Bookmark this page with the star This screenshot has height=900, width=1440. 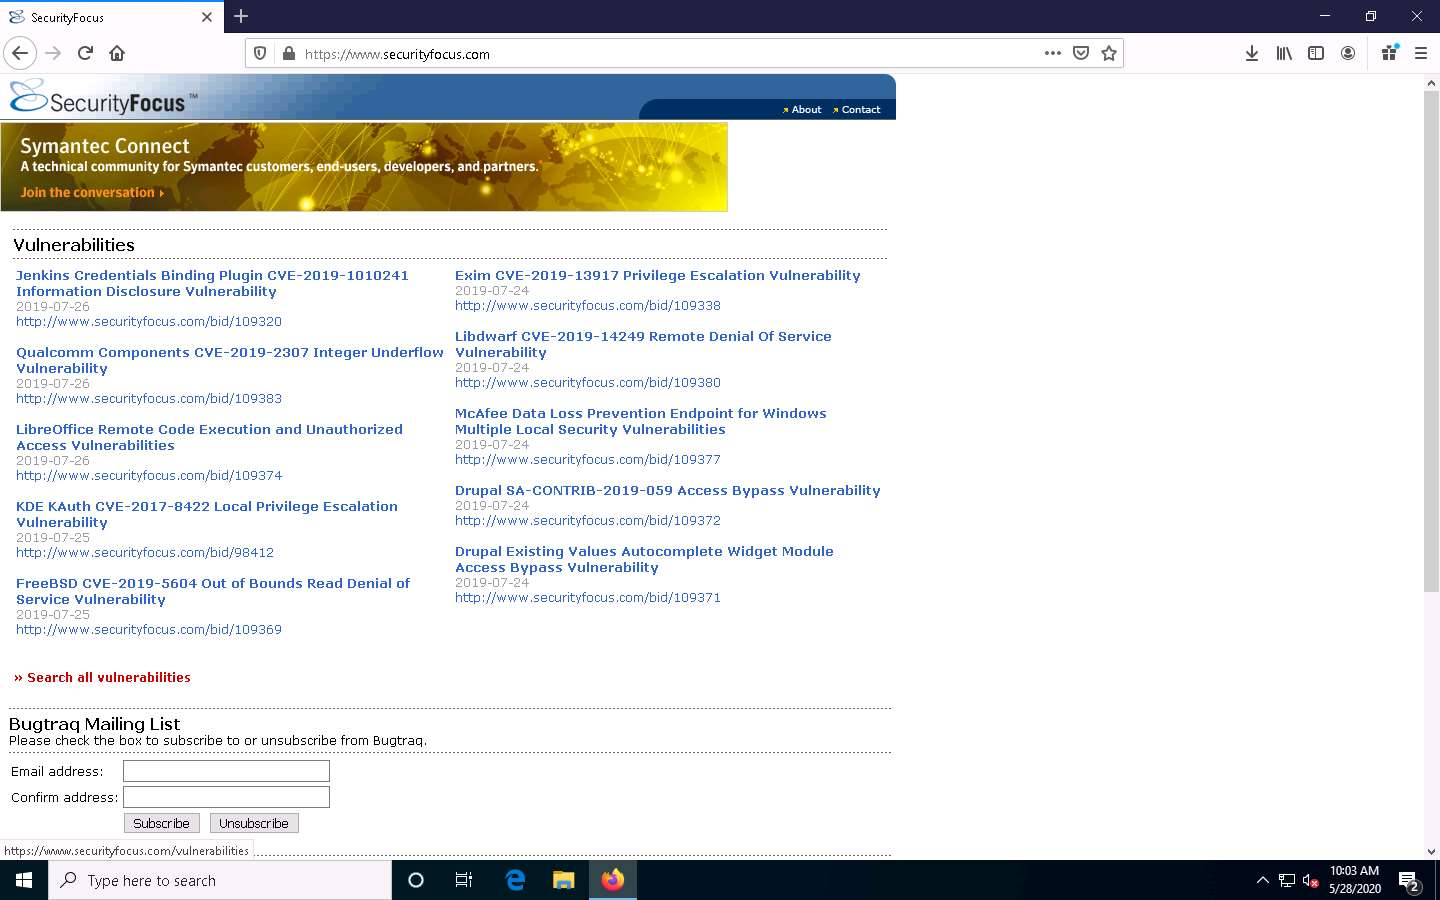(1109, 53)
